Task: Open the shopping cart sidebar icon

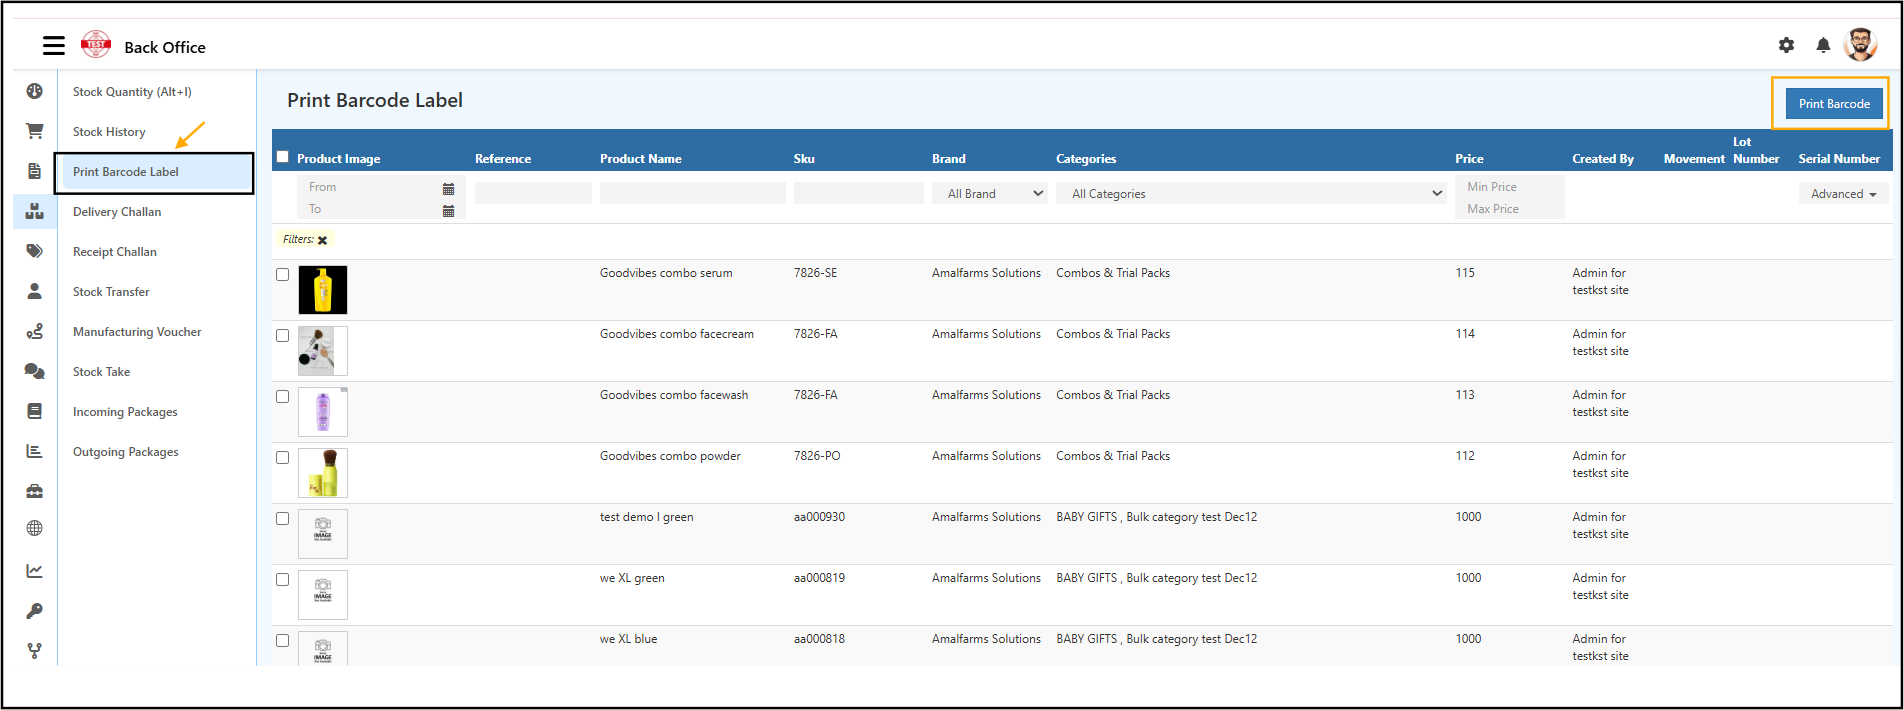Action: pyautogui.click(x=35, y=131)
